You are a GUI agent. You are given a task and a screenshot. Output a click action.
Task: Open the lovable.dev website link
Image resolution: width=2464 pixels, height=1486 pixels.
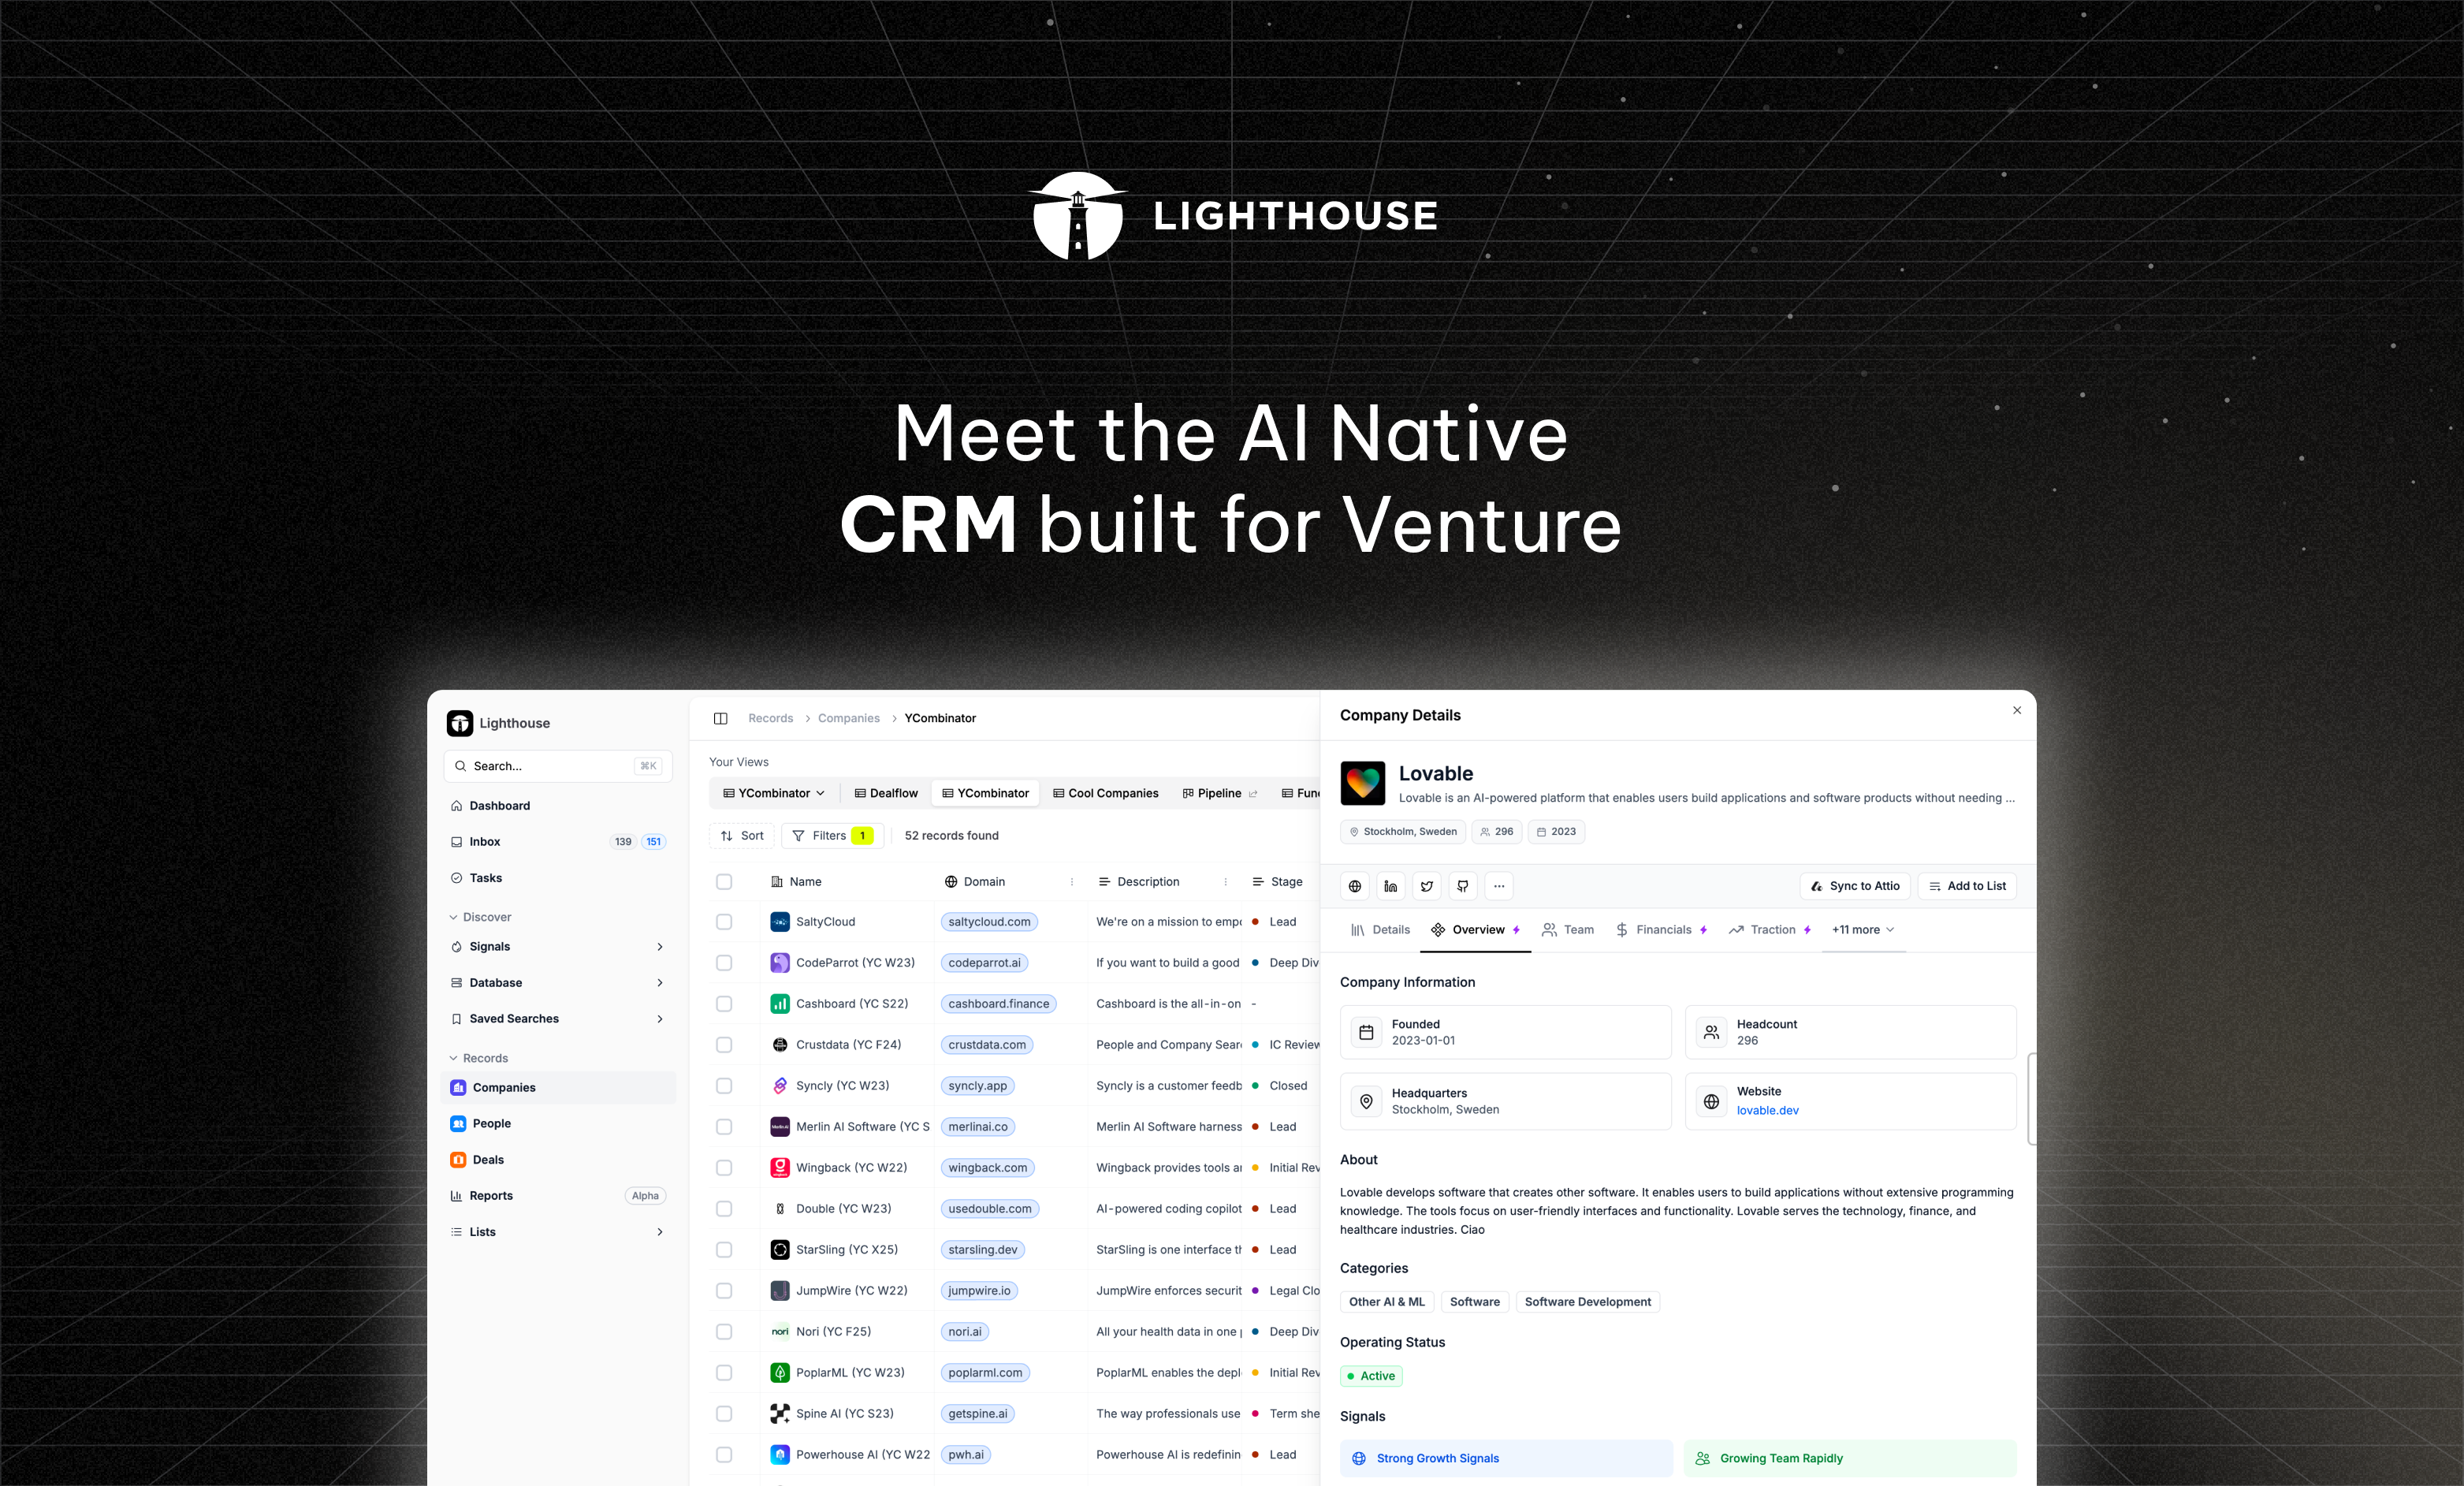1768,1110
